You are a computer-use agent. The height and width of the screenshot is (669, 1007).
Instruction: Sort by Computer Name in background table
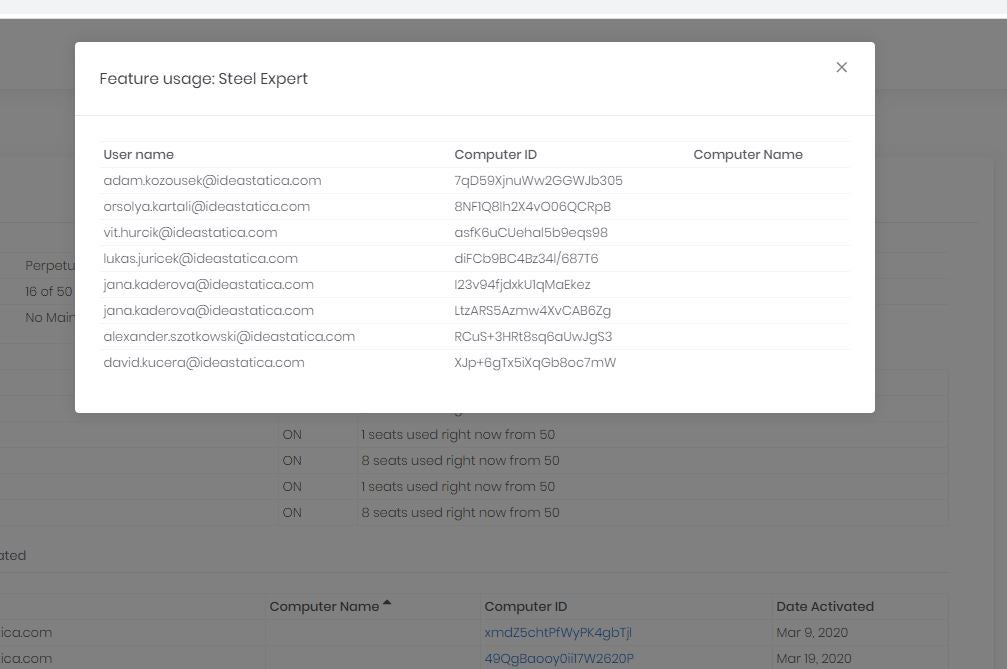(330, 606)
